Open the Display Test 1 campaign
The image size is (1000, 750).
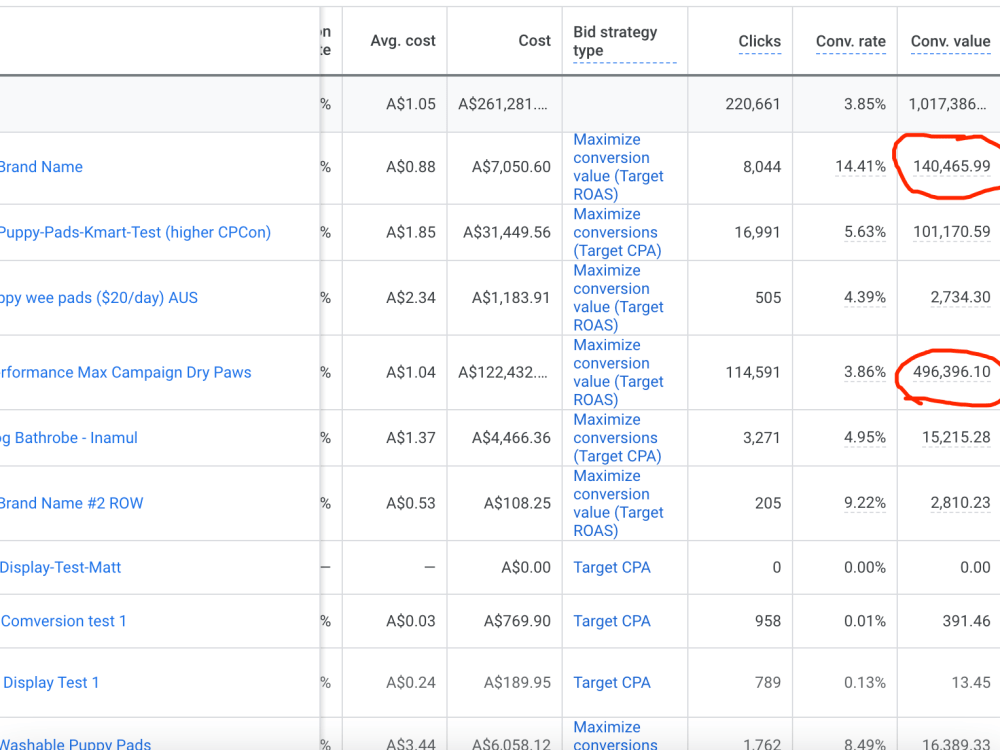coord(51,683)
